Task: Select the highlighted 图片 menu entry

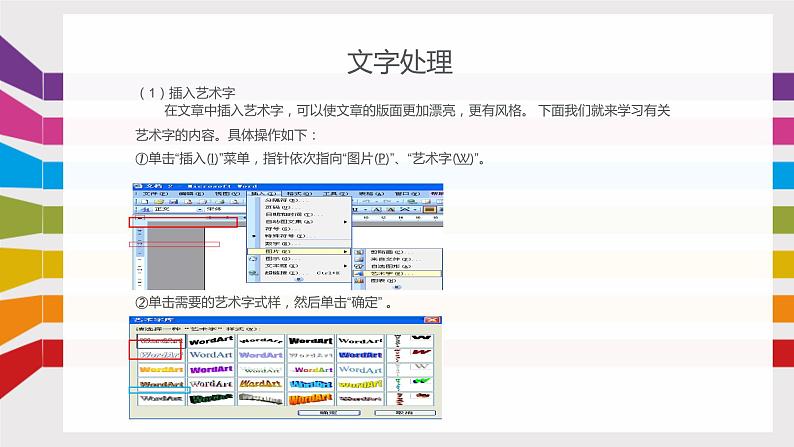Action: [x=299, y=252]
